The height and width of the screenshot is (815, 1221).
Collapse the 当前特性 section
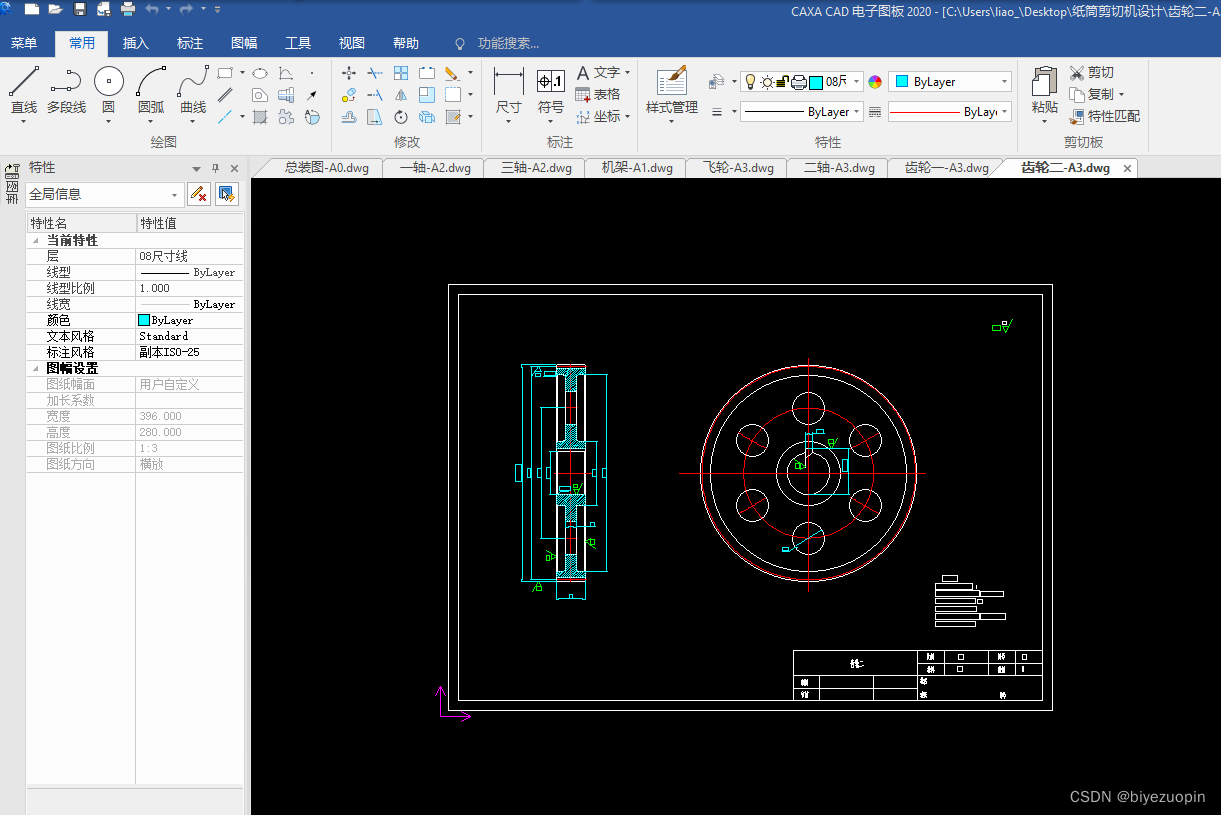(37, 241)
